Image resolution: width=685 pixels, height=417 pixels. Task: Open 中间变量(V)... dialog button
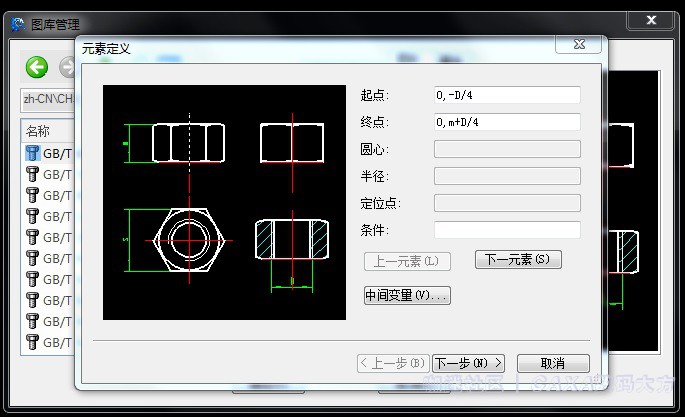pos(407,295)
